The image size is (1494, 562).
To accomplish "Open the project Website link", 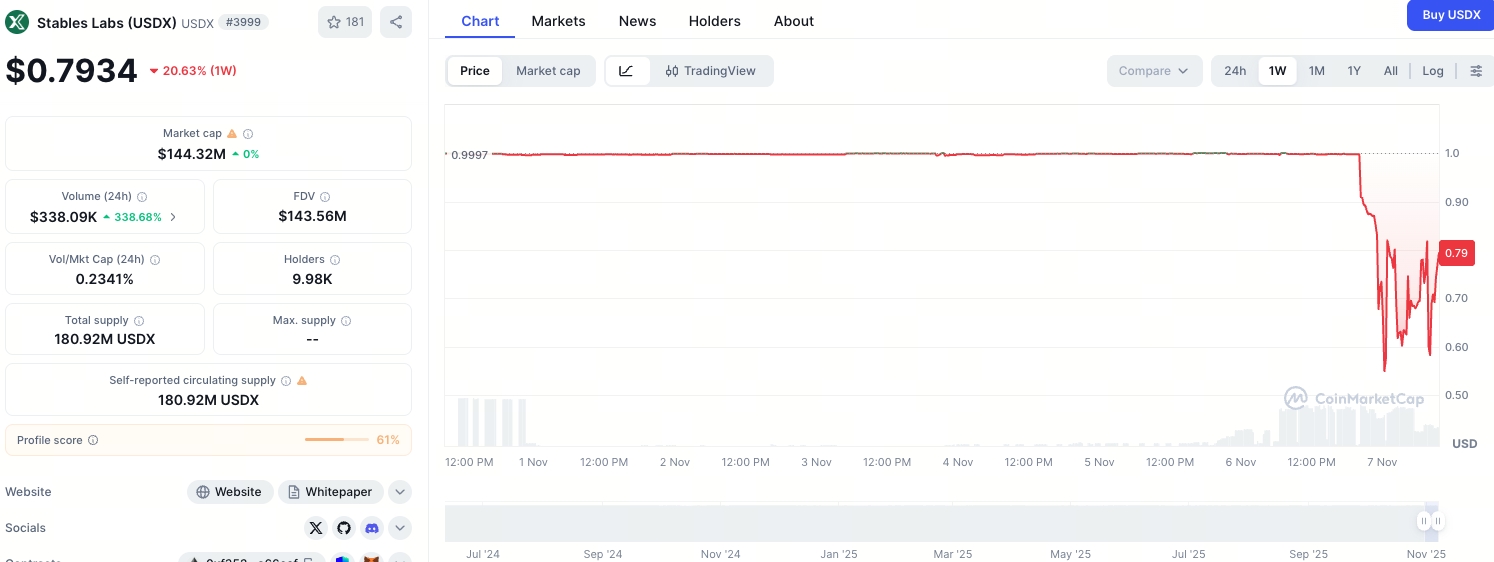I will tap(229, 492).
